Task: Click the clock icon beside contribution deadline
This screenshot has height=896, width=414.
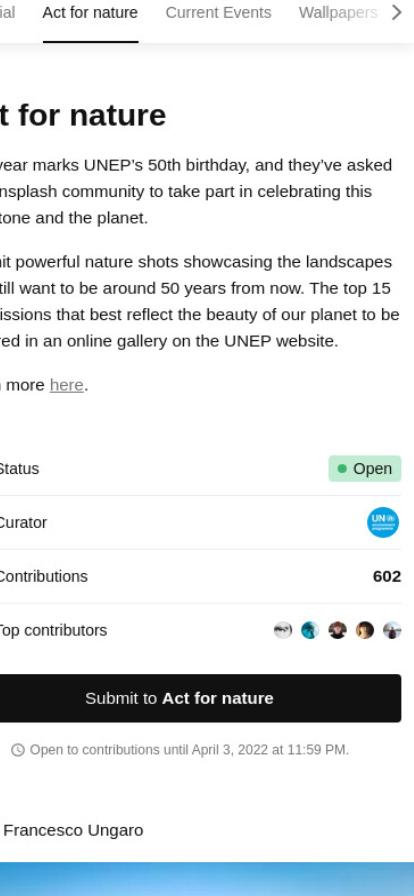Action: tap(18, 750)
